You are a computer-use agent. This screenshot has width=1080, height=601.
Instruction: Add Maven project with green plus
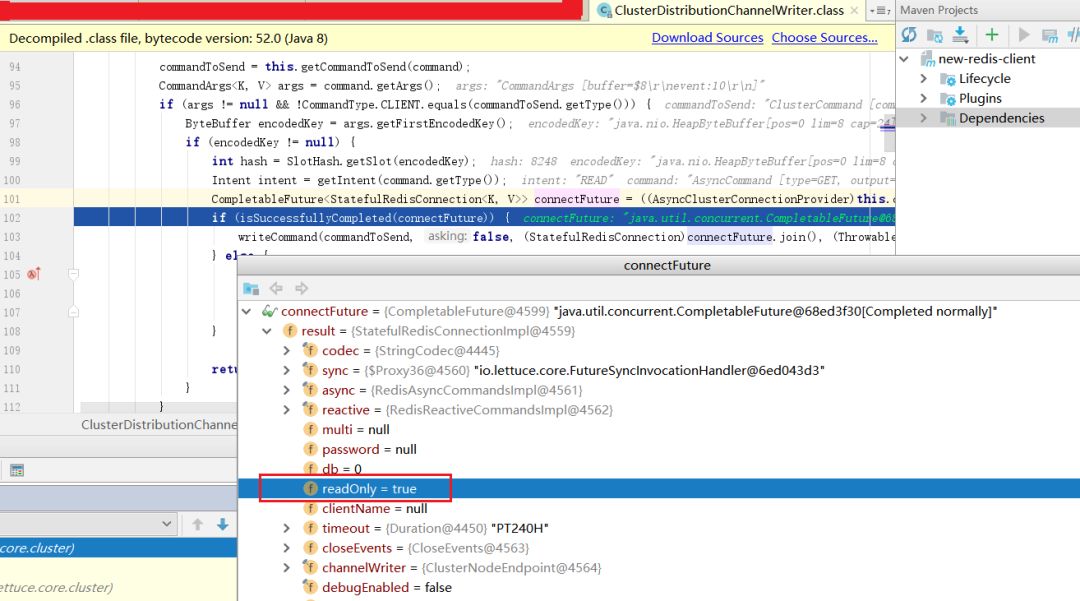pos(992,34)
